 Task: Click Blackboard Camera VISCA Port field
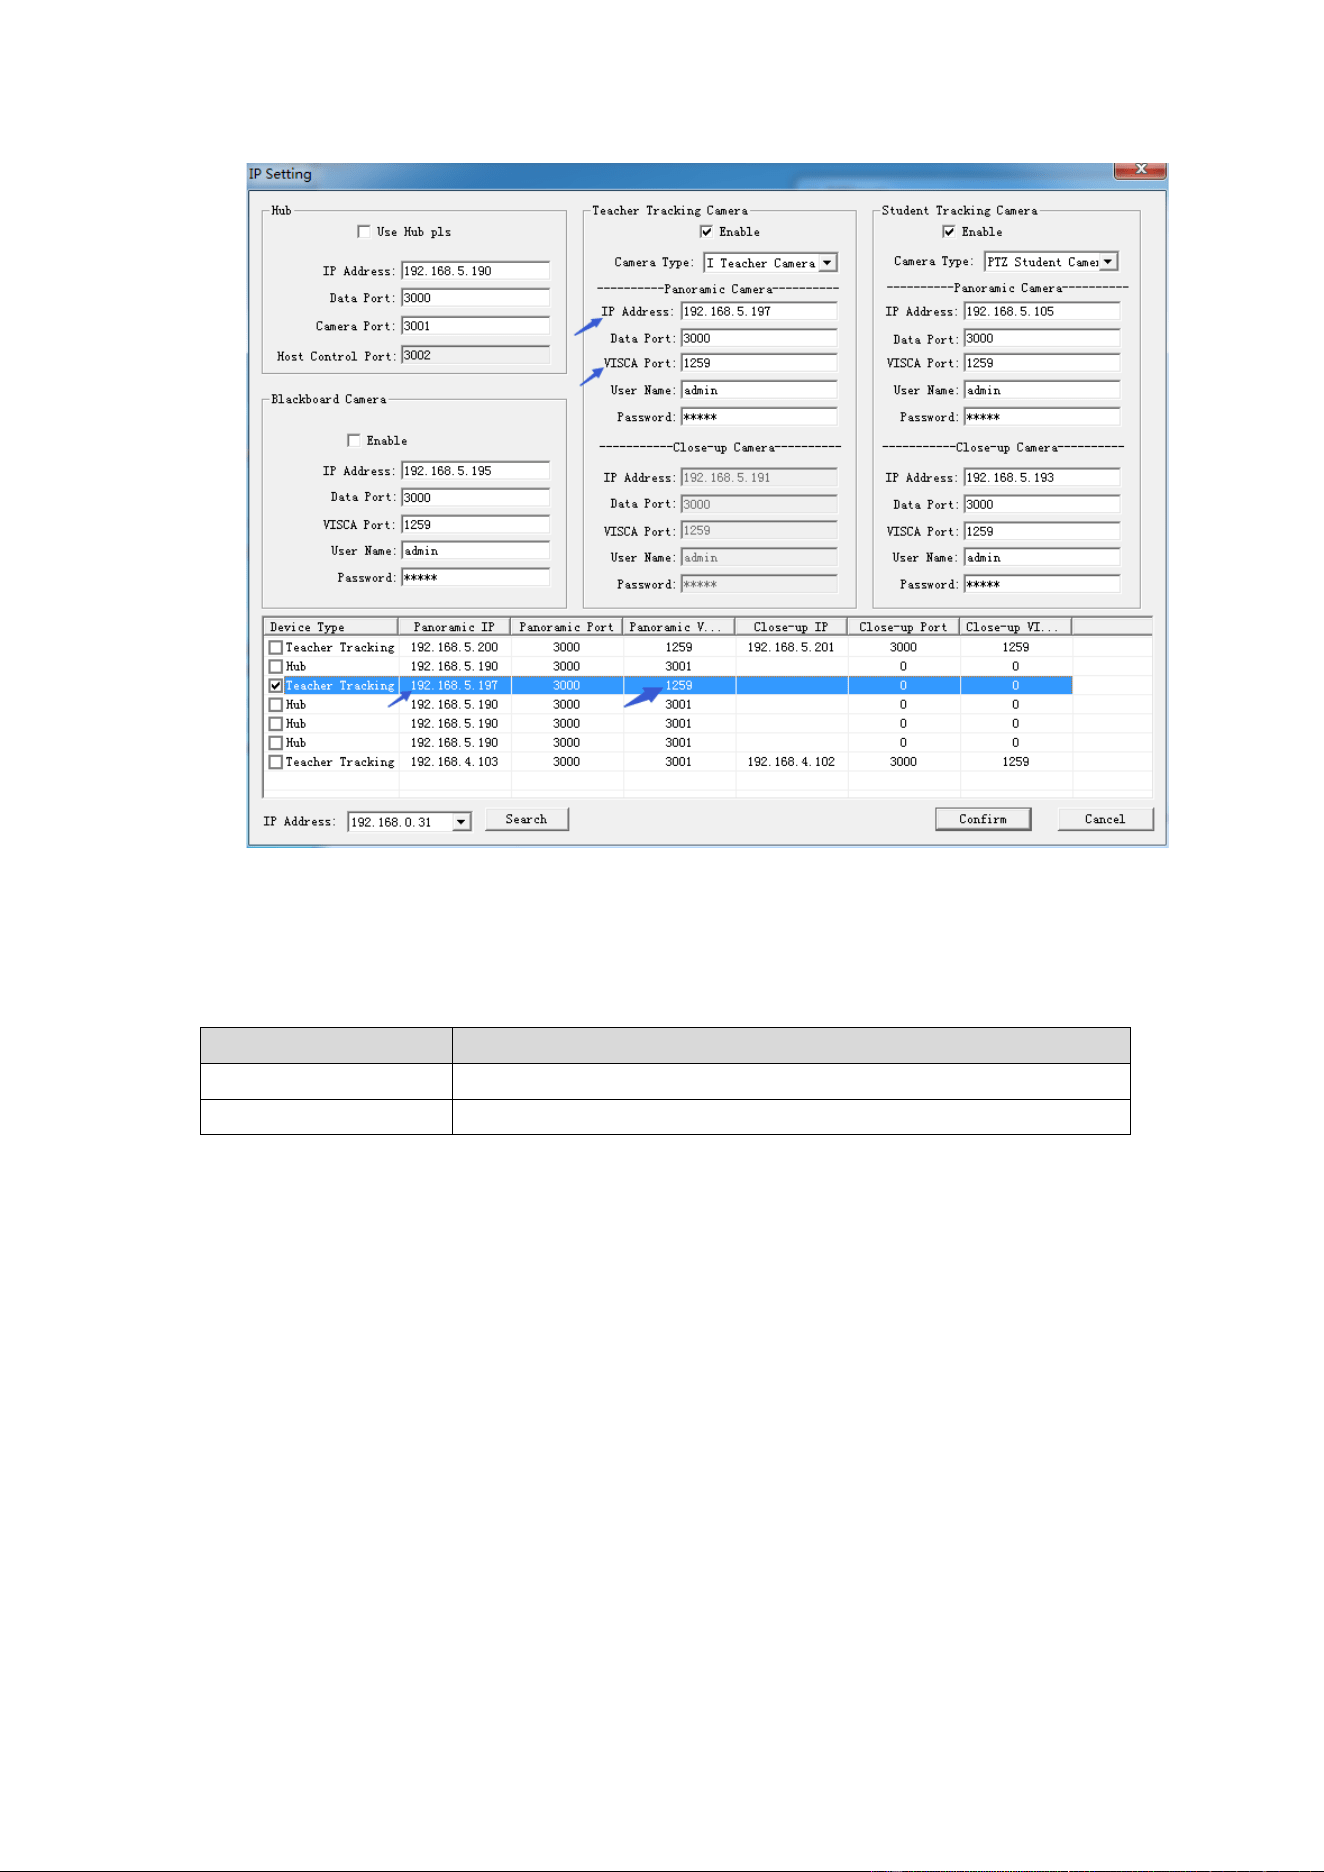475,525
